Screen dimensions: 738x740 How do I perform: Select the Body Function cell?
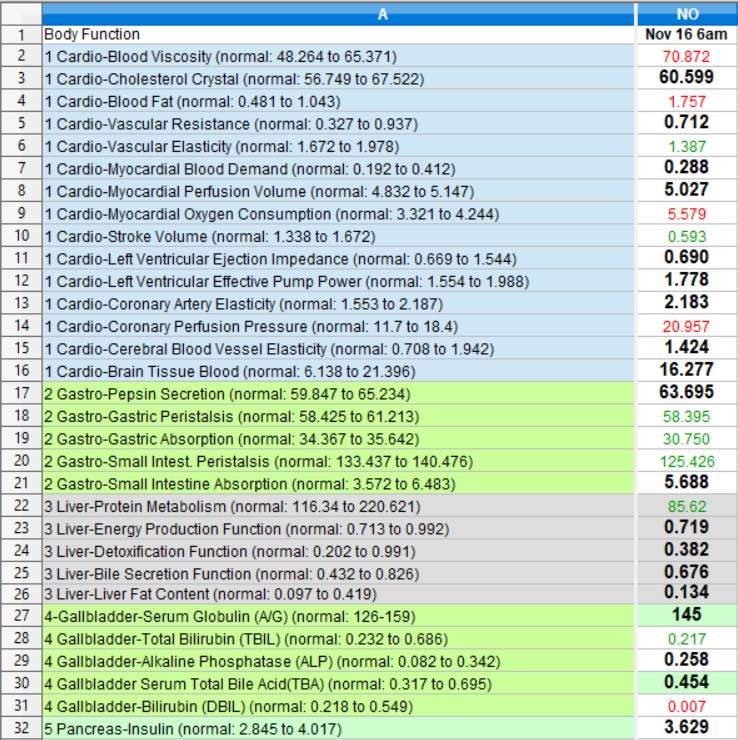click(338, 35)
